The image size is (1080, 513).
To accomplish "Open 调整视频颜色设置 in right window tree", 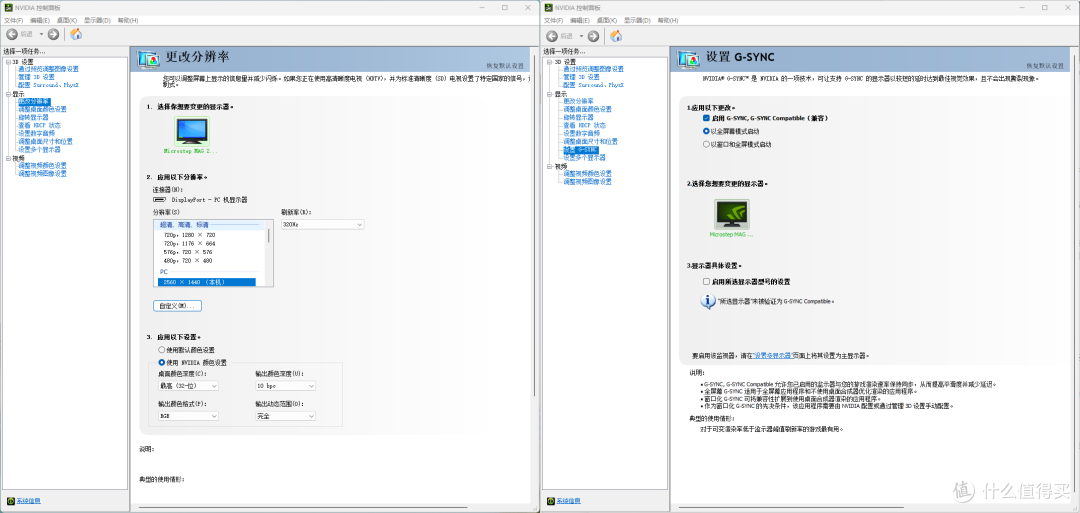I will (588, 174).
